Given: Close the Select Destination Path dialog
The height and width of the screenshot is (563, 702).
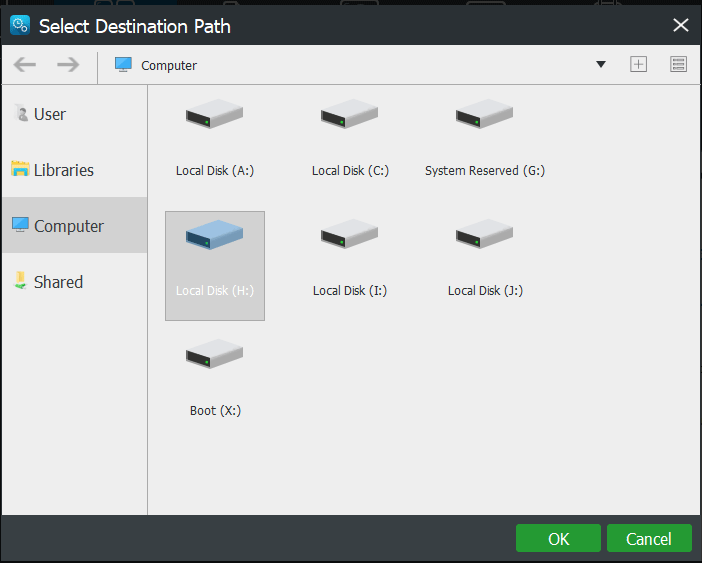Looking at the screenshot, I should (x=681, y=26).
